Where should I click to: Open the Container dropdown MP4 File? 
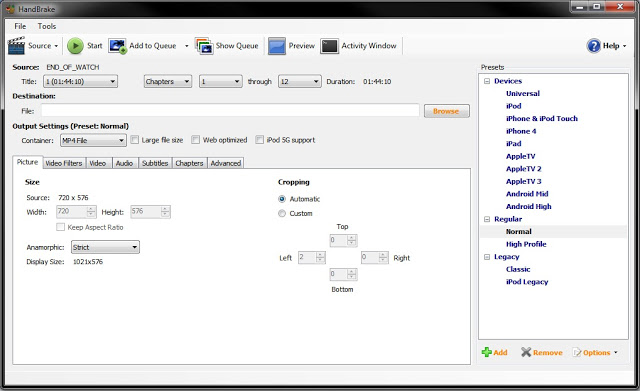tap(93, 140)
